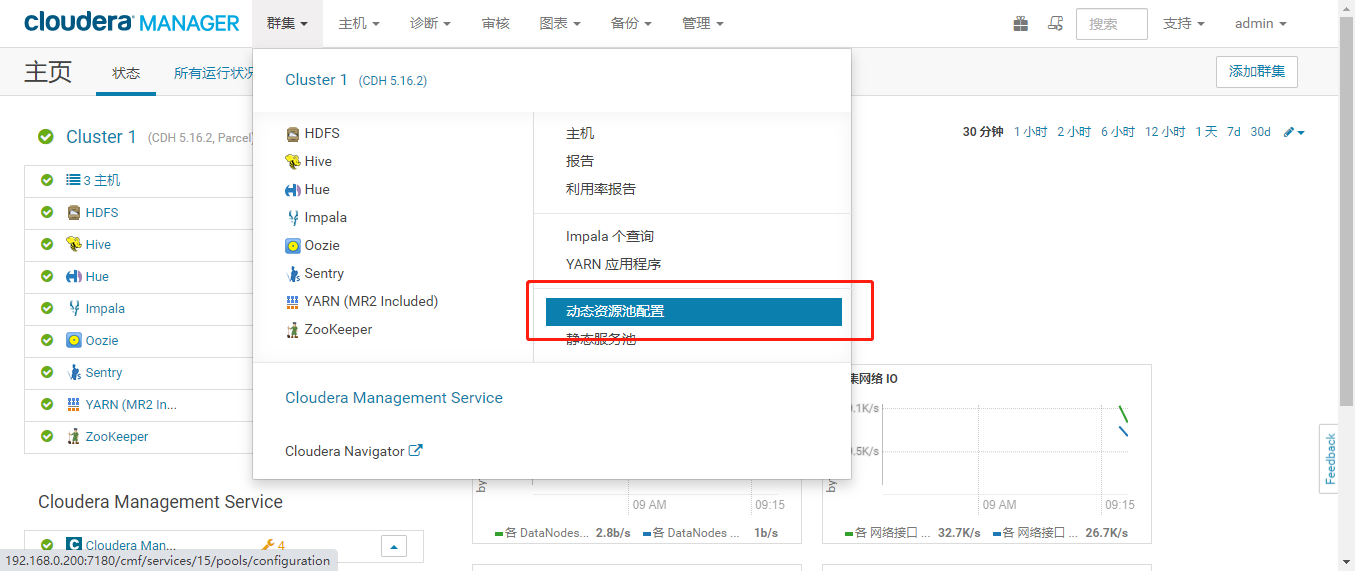Open the Cloudera Management Service link in the dropdown
This screenshot has height=571, width=1355.
click(x=394, y=398)
